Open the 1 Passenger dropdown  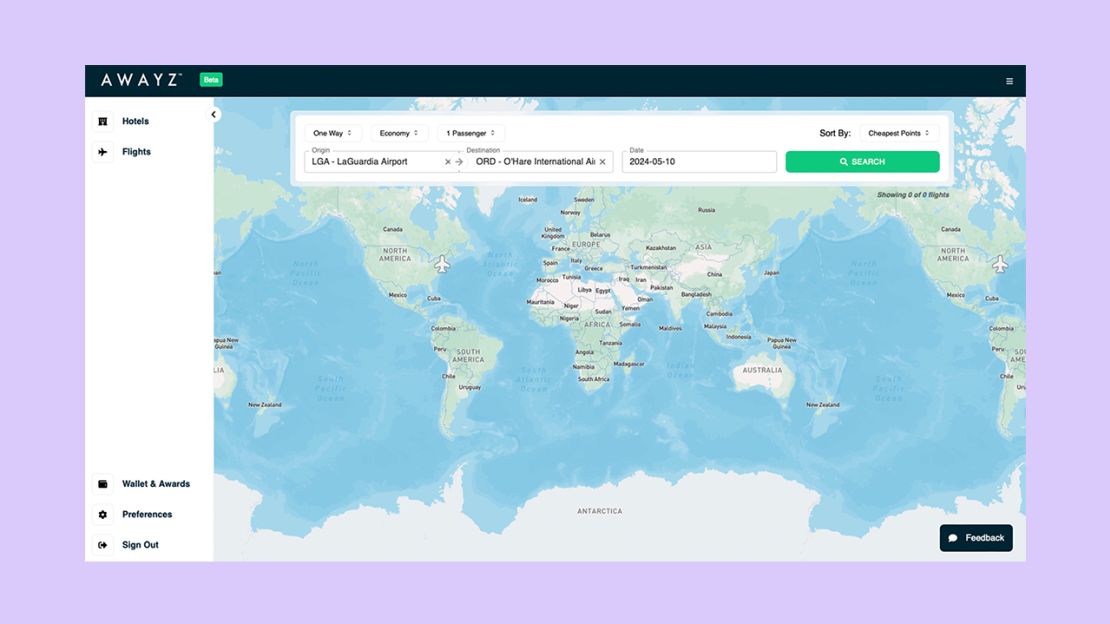tap(470, 133)
